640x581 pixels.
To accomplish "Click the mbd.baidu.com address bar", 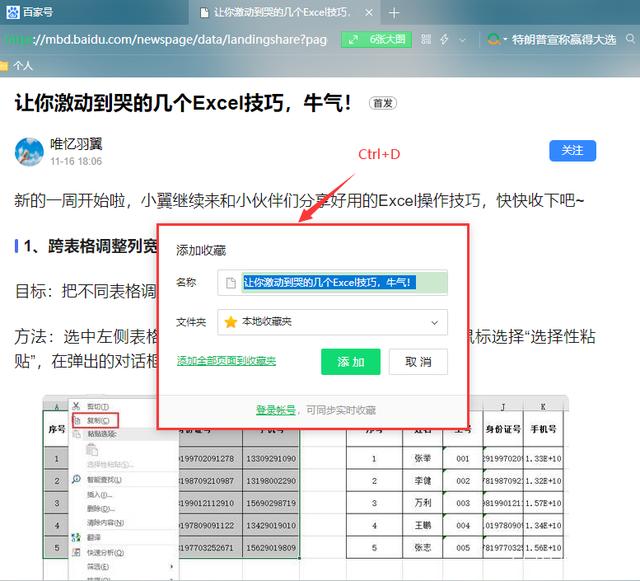I will pyautogui.click(x=167, y=40).
